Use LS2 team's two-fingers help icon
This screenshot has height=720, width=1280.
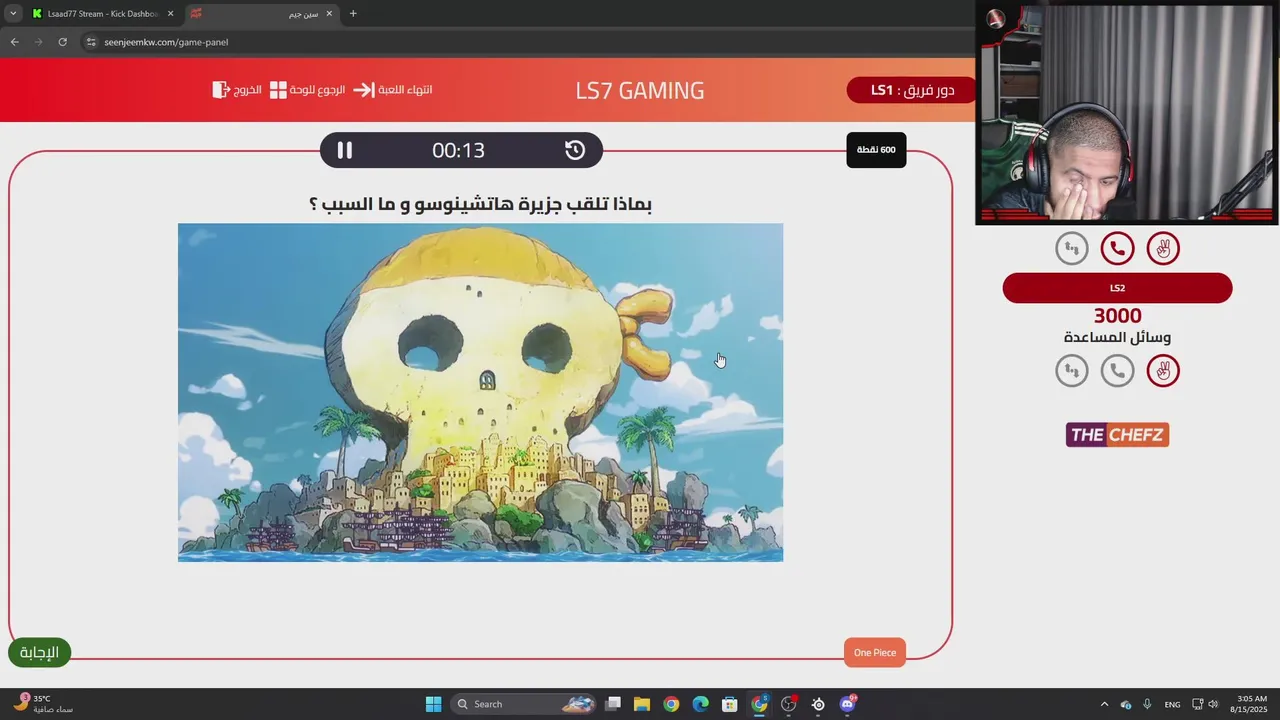pyautogui.click(x=1163, y=371)
